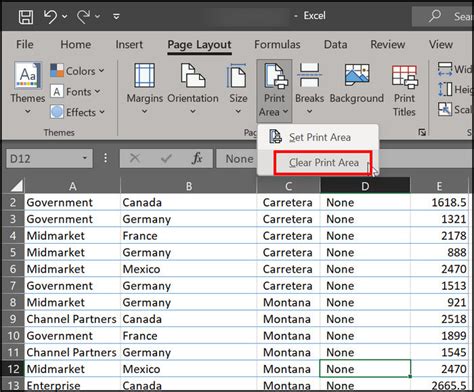Viewport: 474px width, 392px height.
Task: Click selected cell D12 with None
Action: pos(365,369)
